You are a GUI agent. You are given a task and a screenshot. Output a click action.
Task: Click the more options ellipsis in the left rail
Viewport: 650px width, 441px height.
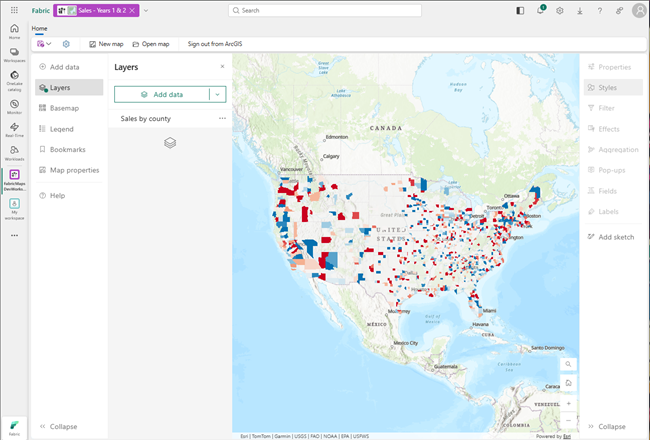tap(15, 235)
